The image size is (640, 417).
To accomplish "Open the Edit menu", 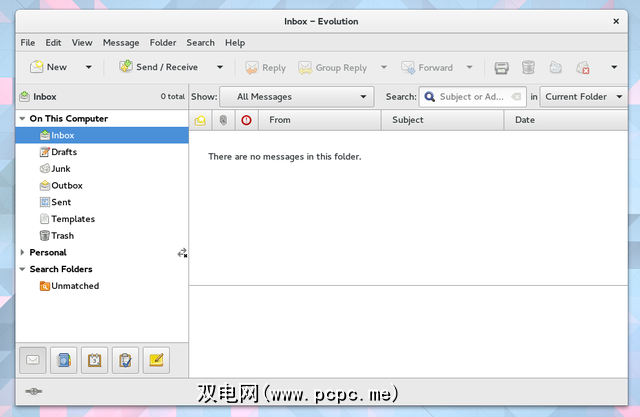I will [53, 42].
